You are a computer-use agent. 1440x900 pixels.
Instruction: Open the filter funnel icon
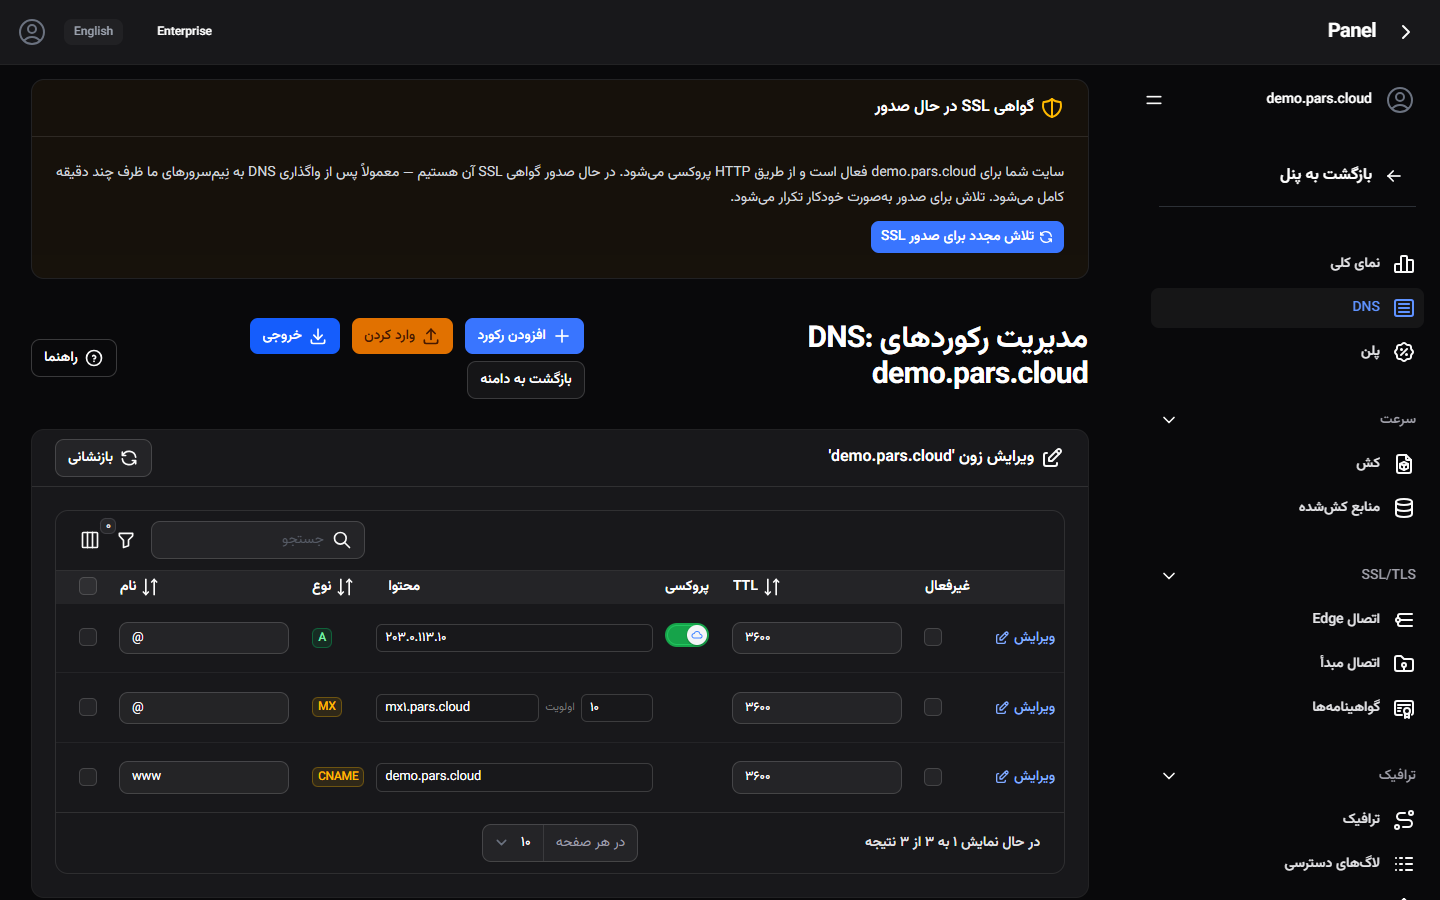(x=126, y=540)
